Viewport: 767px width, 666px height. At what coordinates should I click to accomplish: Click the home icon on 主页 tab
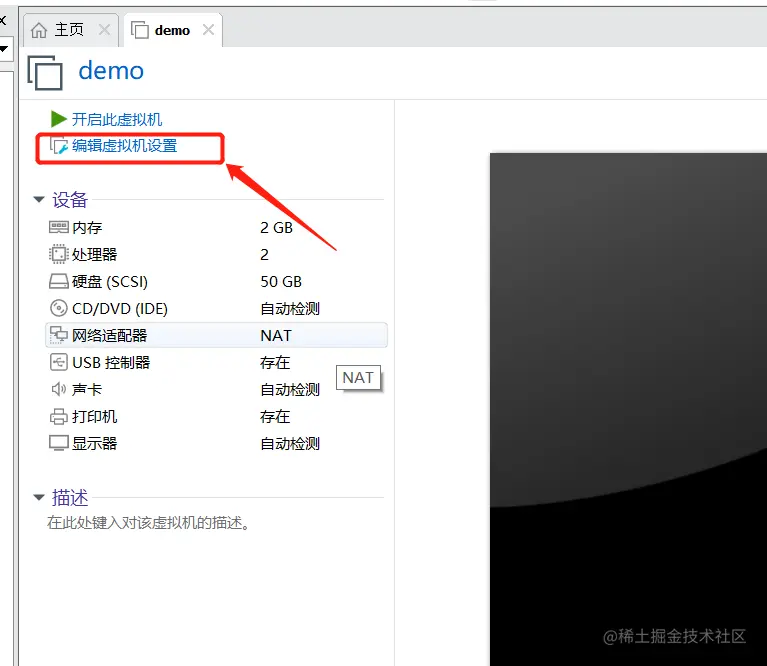coord(39,30)
